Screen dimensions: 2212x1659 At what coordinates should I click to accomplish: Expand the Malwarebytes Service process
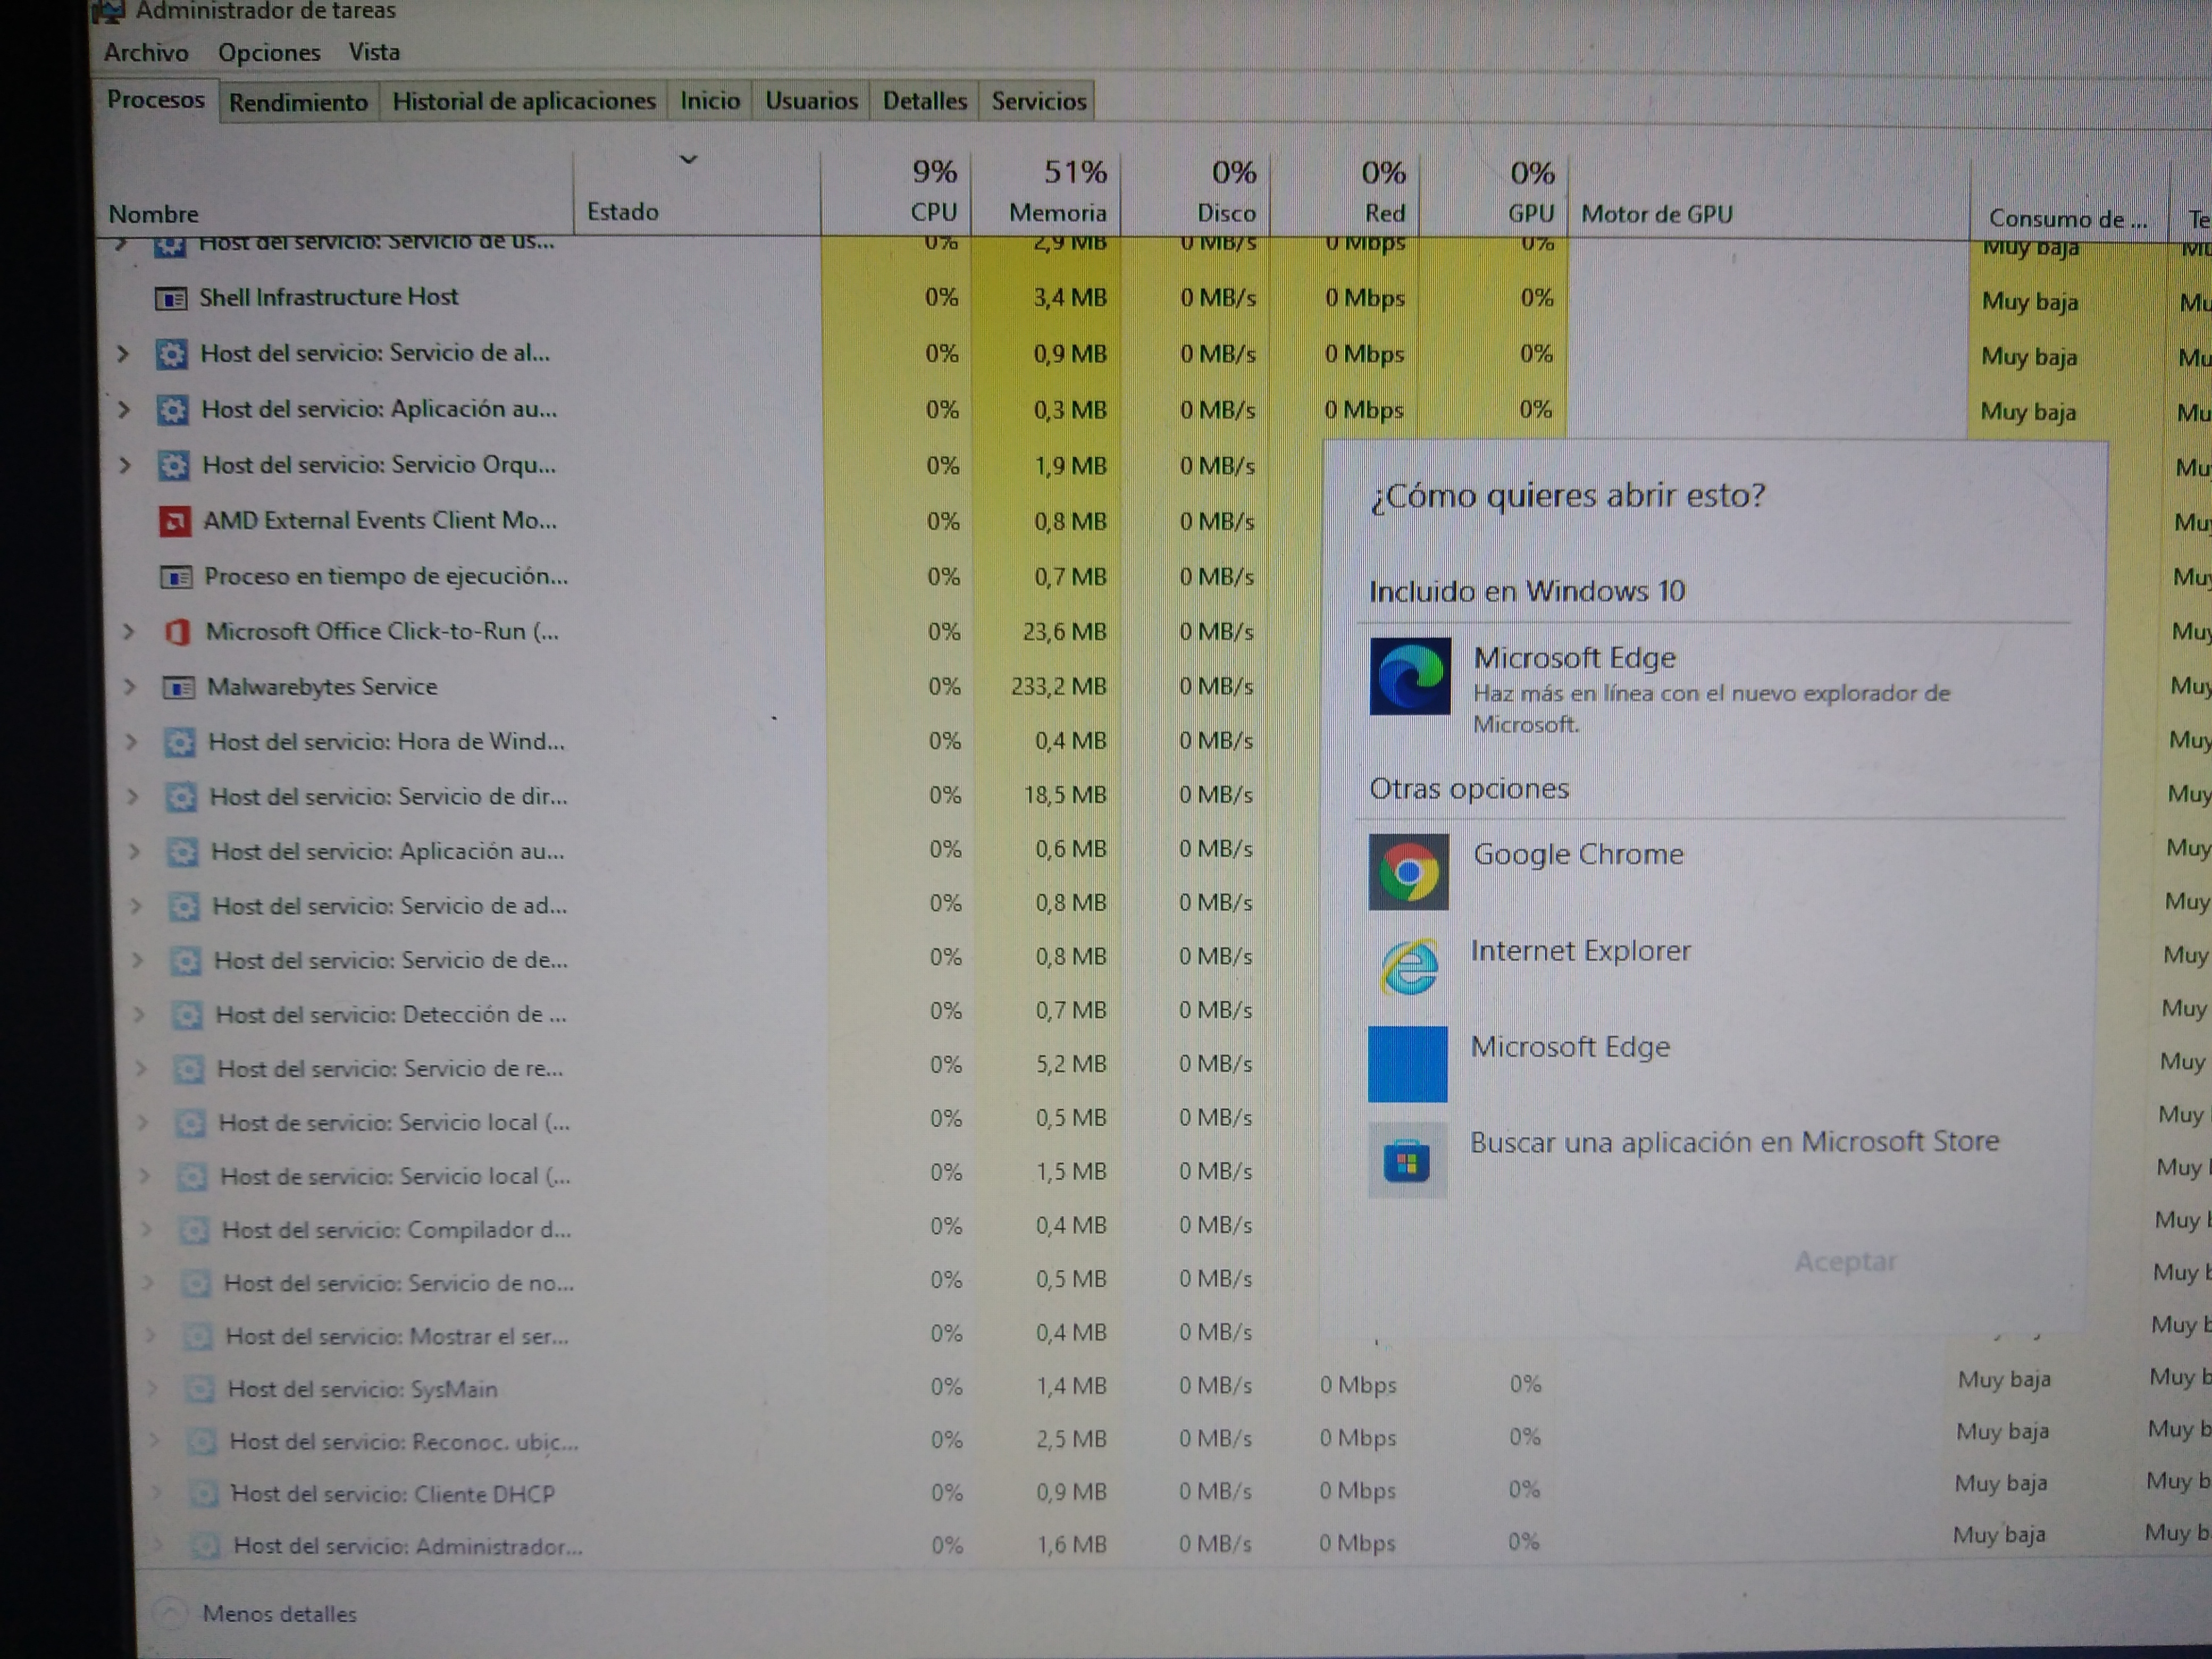pos(129,687)
